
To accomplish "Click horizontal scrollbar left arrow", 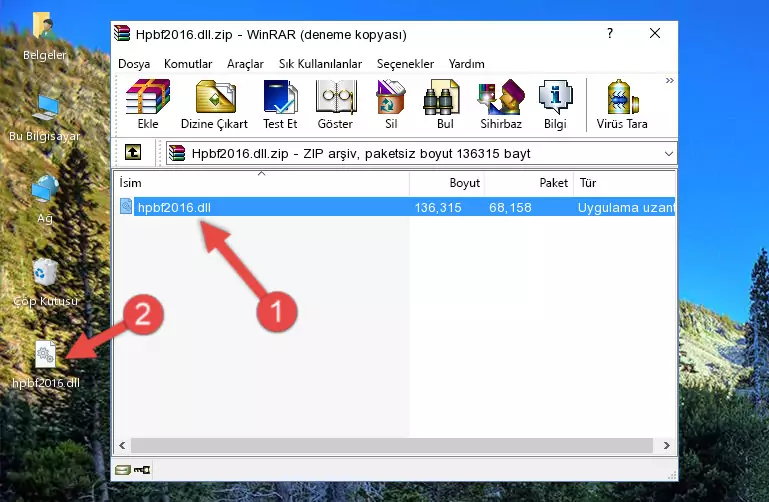I will pos(122,445).
